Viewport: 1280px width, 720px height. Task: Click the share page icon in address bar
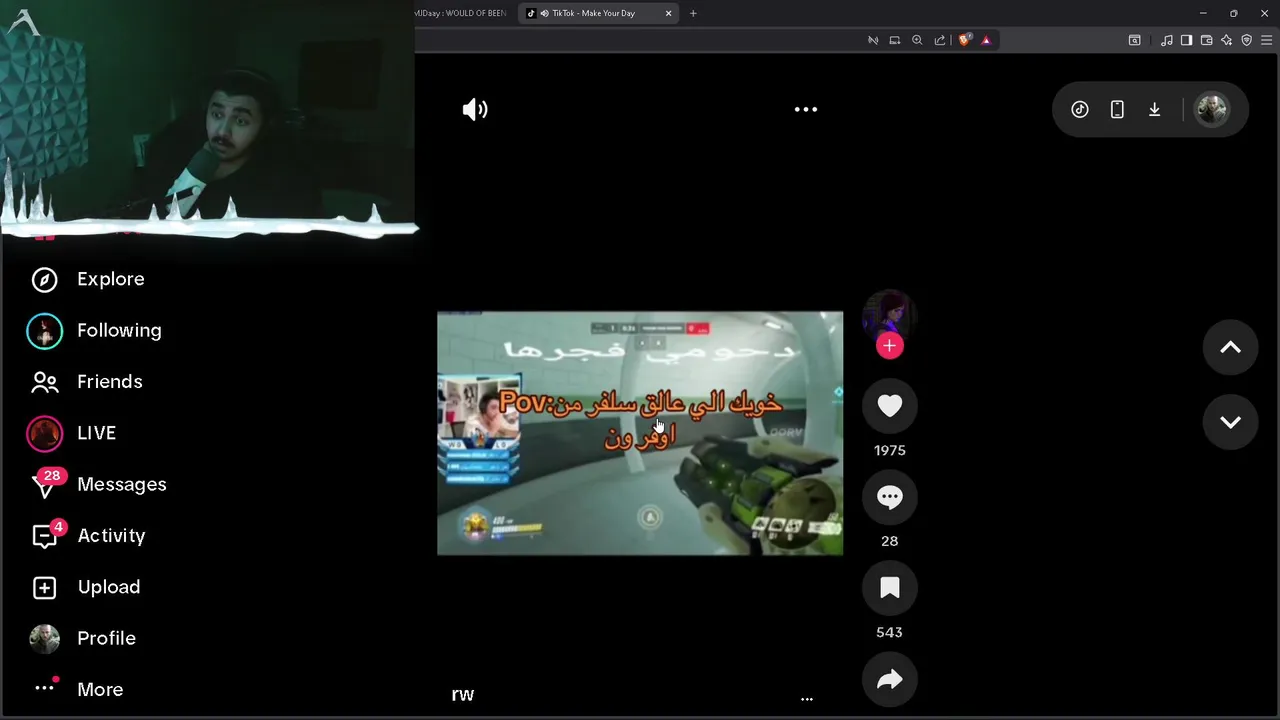[940, 40]
